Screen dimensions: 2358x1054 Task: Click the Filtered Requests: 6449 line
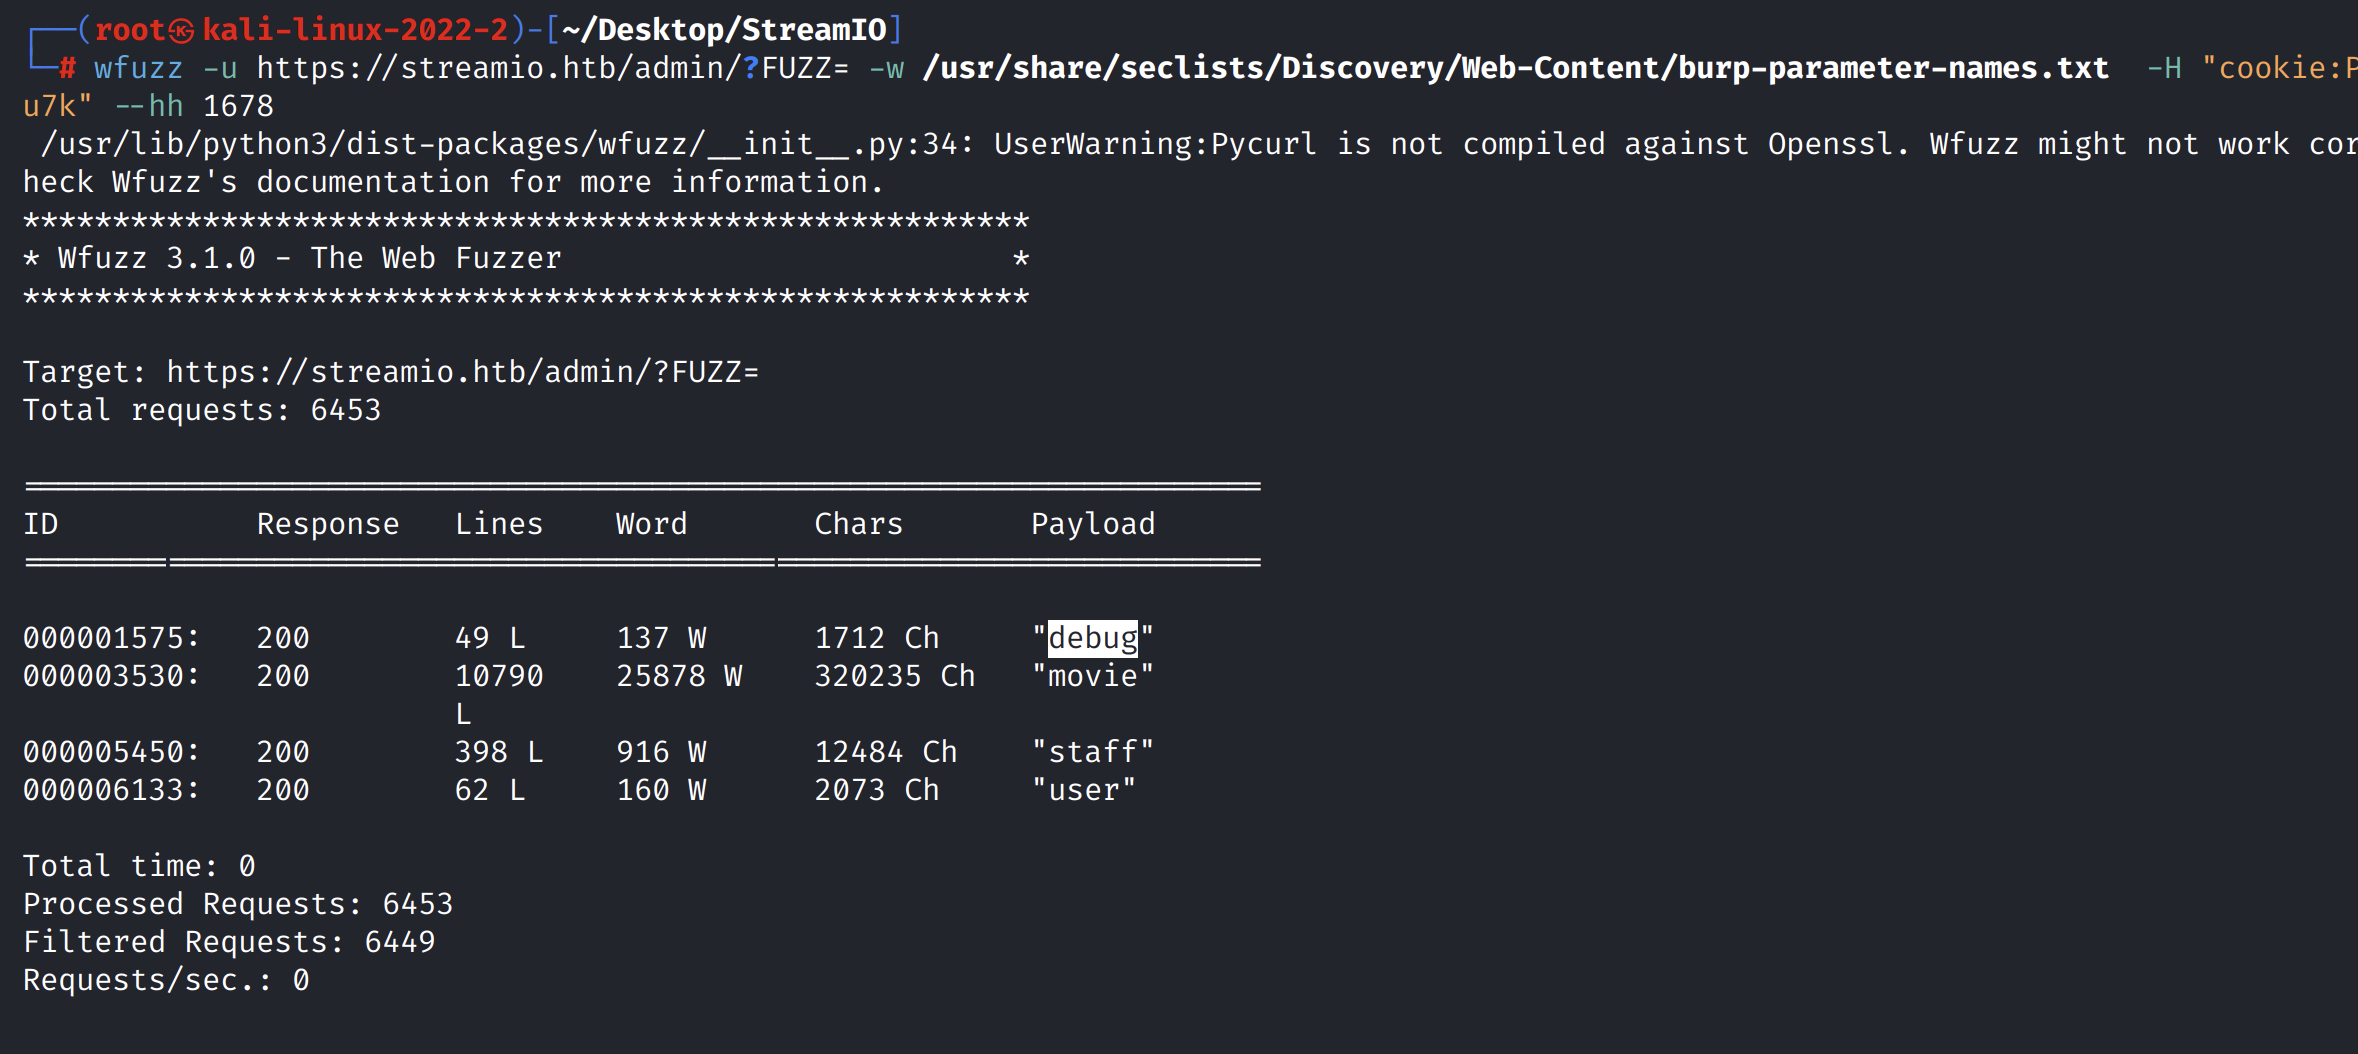pos(229,942)
